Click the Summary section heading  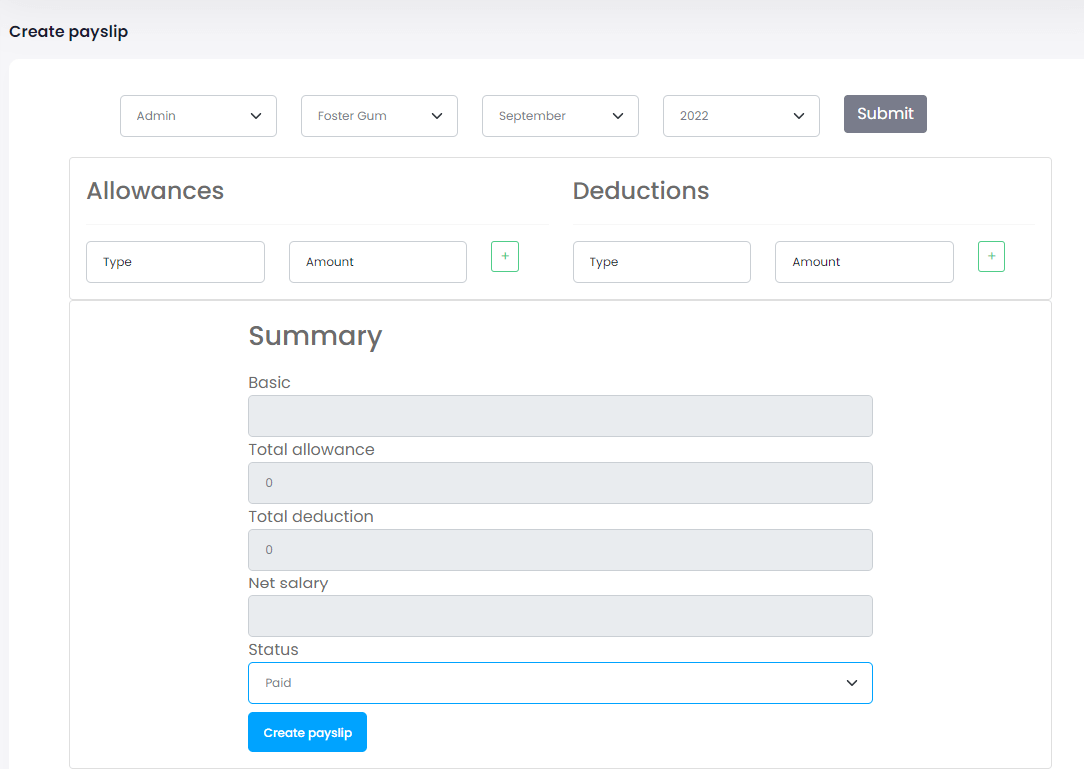tap(315, 336)
